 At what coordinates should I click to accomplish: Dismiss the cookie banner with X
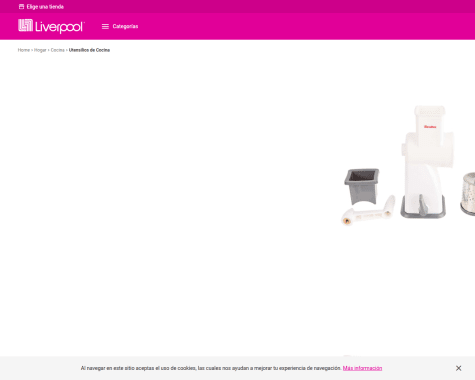[x=458, y=368]
